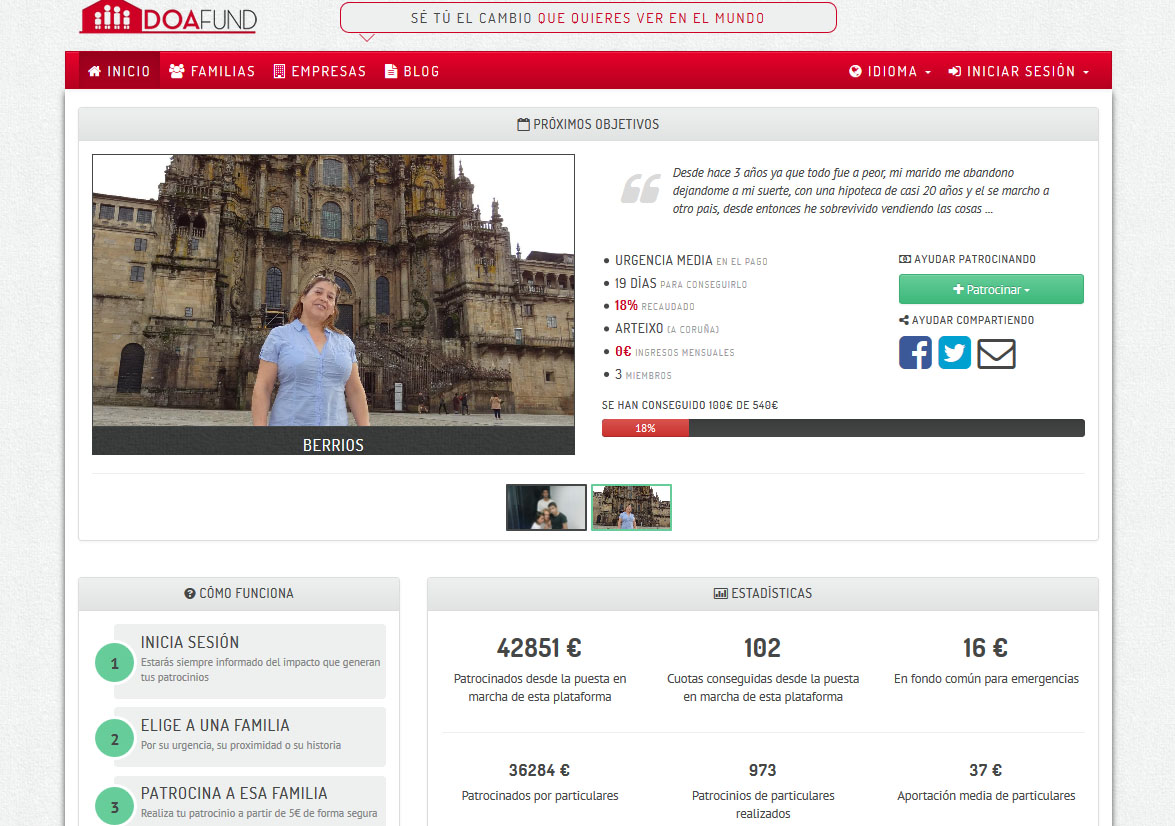Screen dimensions: 1175x826
Task: Click the globe icon beside Idioma
Action: click(x=855, y=71)
